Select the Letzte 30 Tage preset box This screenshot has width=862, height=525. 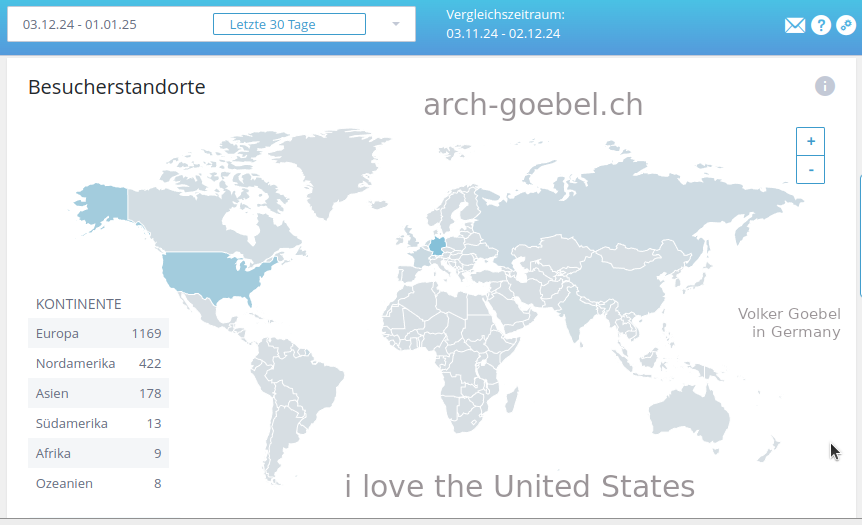point(289,24)
